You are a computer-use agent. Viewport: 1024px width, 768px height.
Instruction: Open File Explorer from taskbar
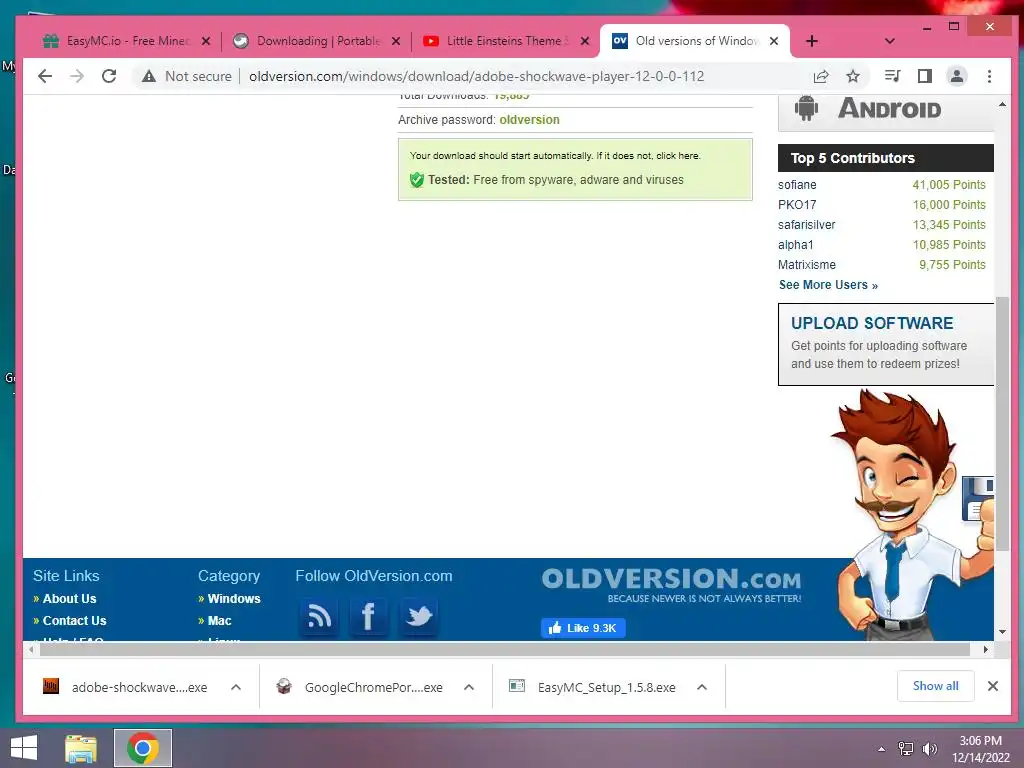81,748
